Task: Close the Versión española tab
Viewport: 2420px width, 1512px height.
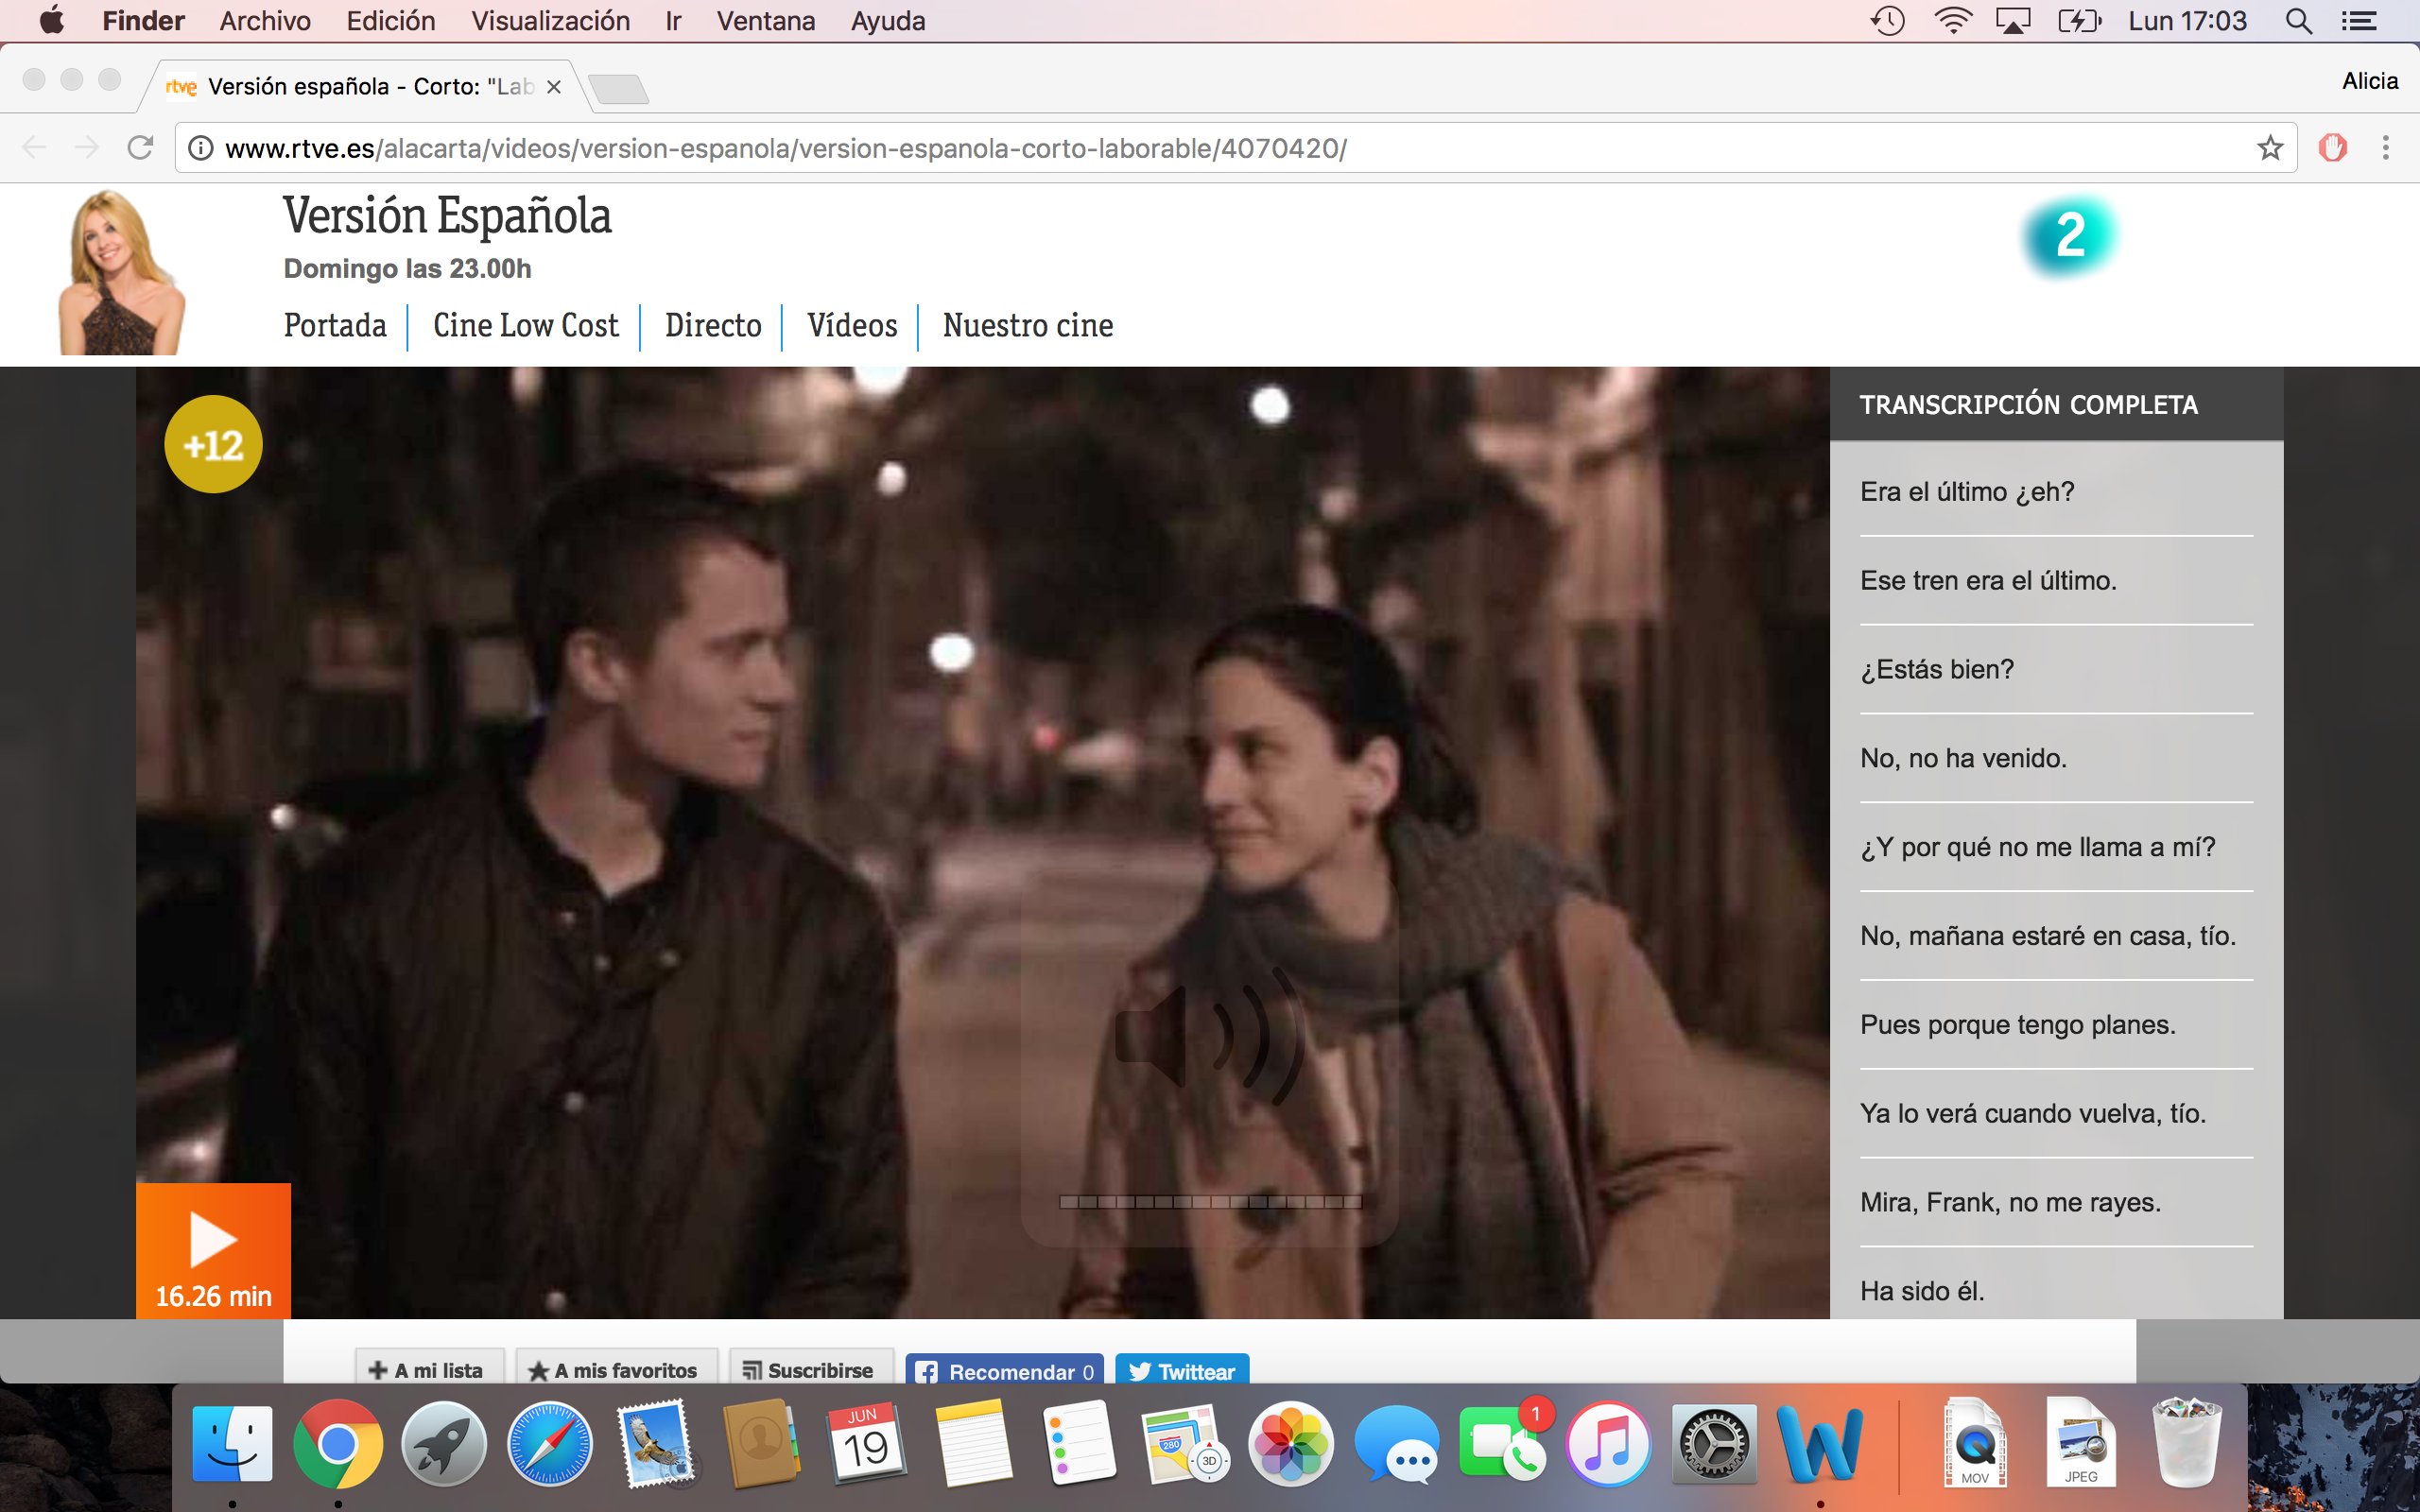Action: [x=554, y=87]
